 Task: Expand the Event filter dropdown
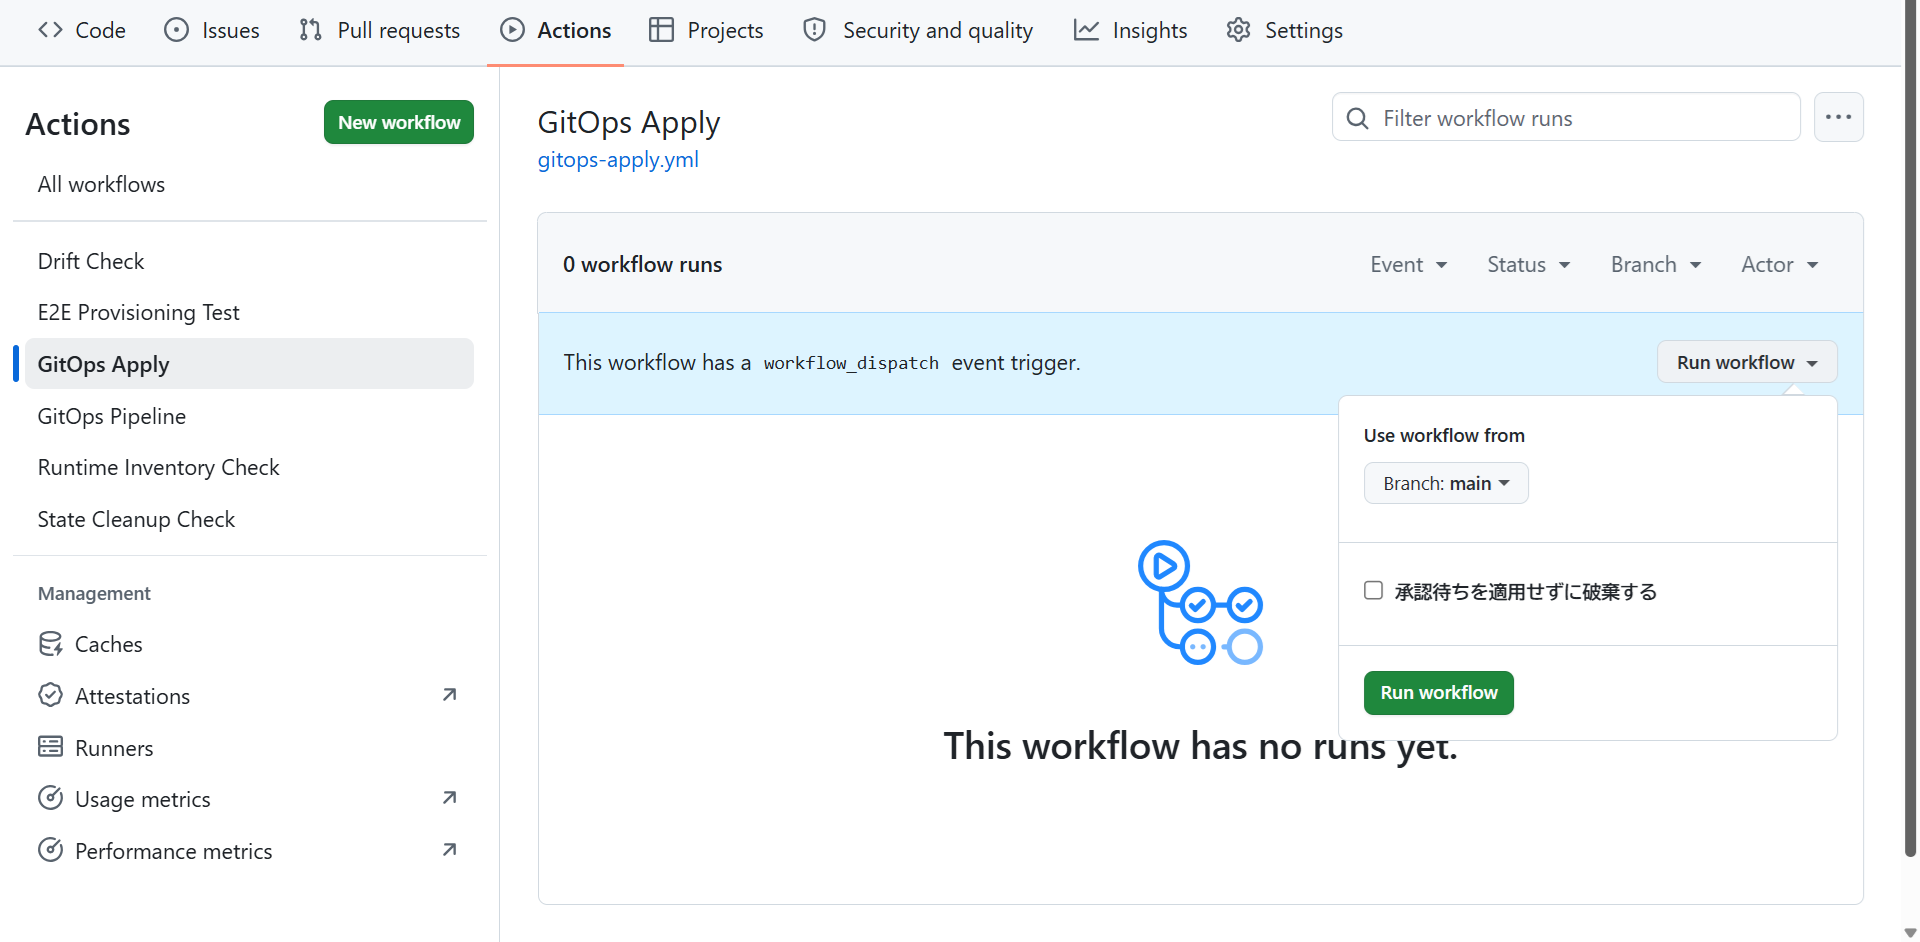[1409, 265]
